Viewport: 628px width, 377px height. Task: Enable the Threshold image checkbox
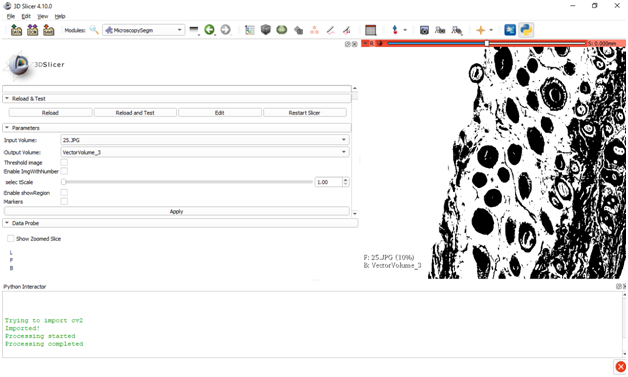tap(64, 162)
